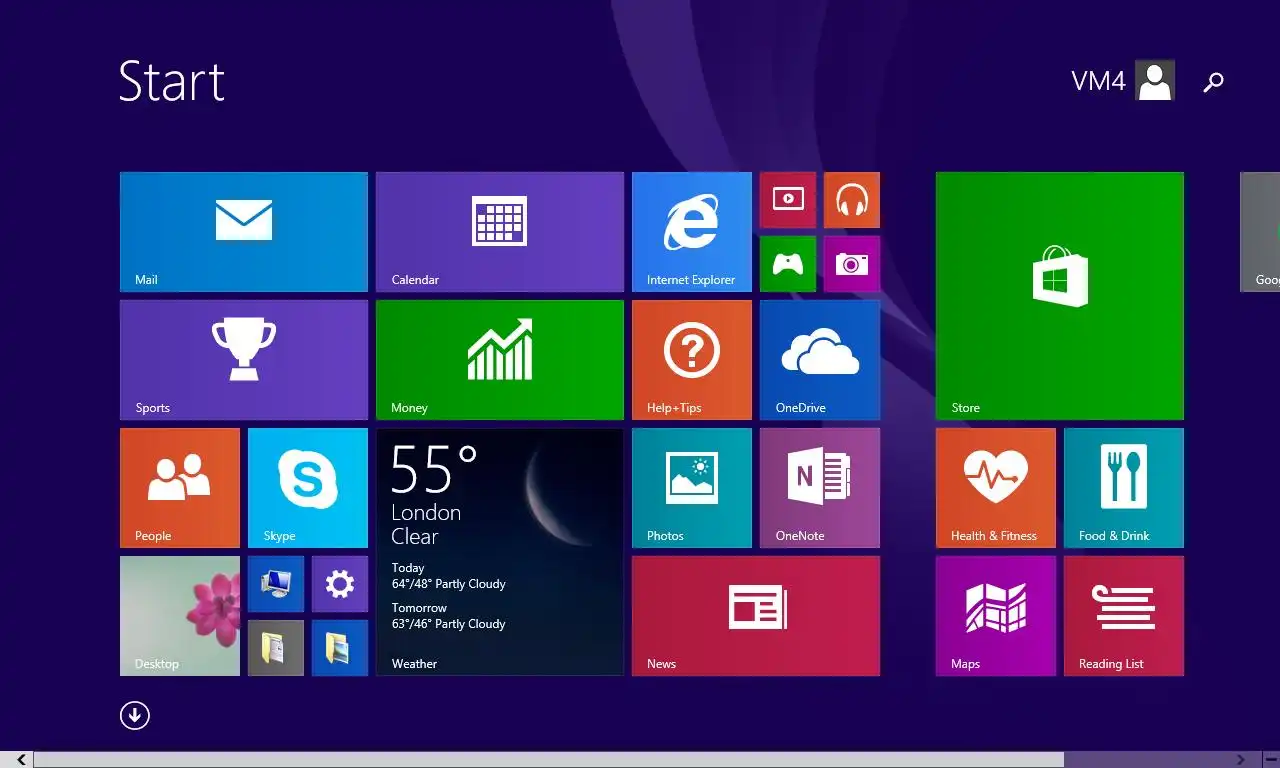Open the VM4 user account menu
Viewport: 1280px width, 768px height.
tap(1123, 81)
